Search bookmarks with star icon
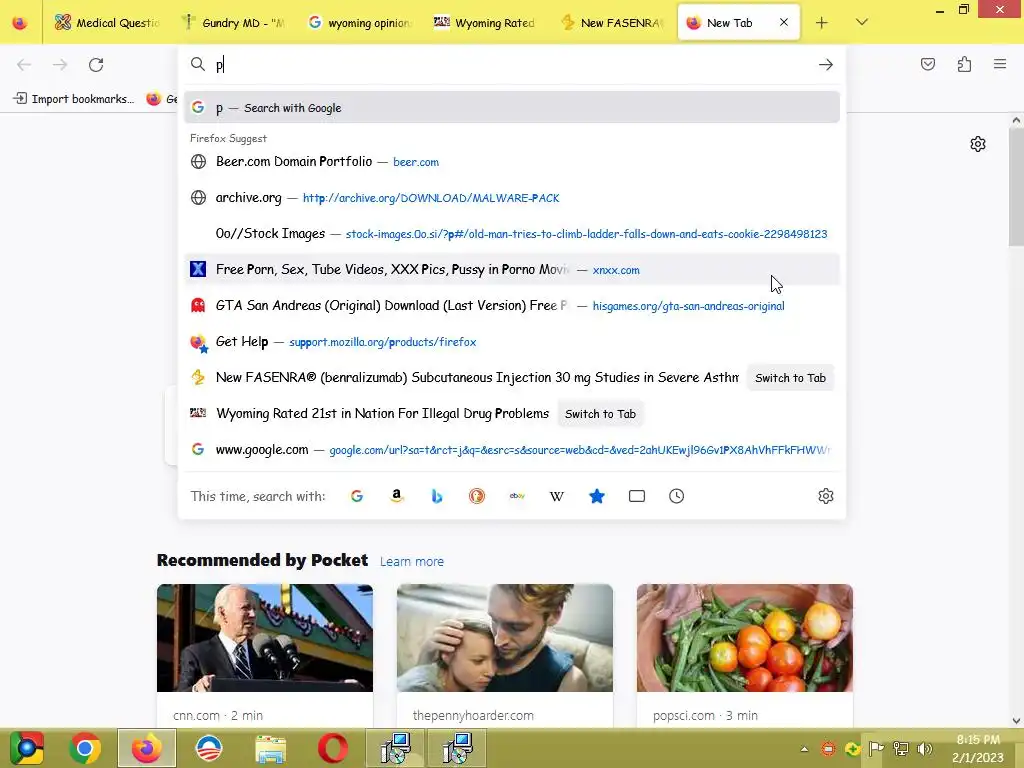Image resolution: width=1024 pixels, height=768 pixels. 597,496
